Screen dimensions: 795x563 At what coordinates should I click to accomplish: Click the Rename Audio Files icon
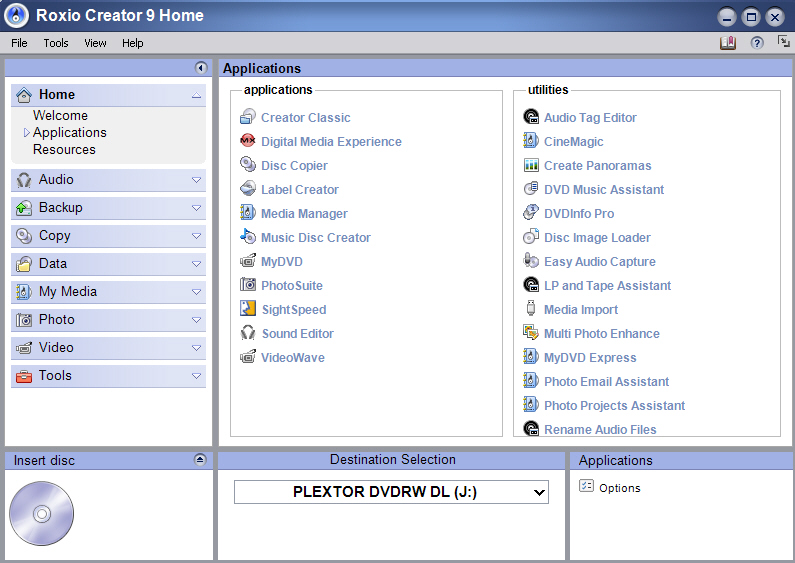(531, 429)
